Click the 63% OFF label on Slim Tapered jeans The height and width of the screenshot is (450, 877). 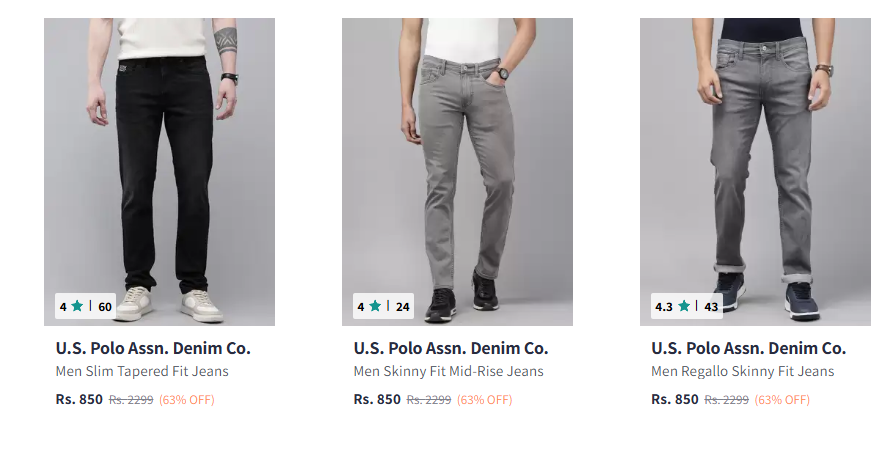[x=187, y=400]
